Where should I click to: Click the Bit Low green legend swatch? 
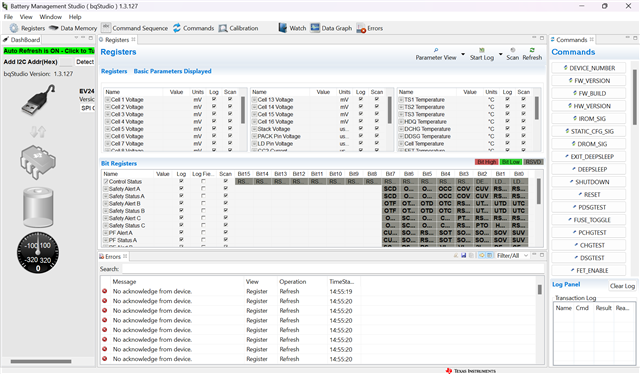click(511, 162)
